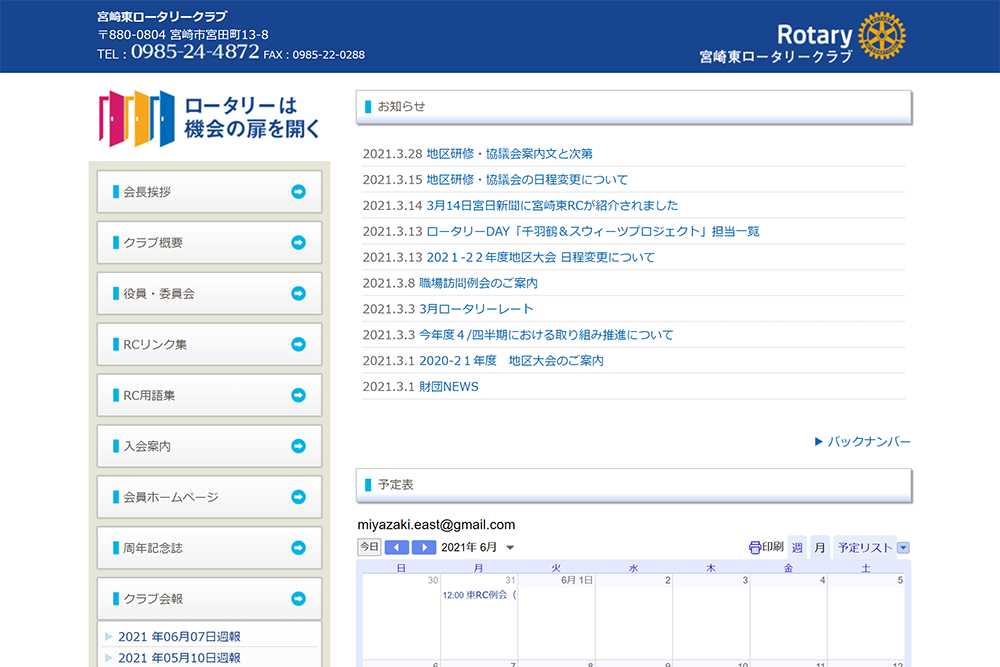The image size is (1000, 667).
Task: Go to previous month in calendar
Action: click(397, 547)
